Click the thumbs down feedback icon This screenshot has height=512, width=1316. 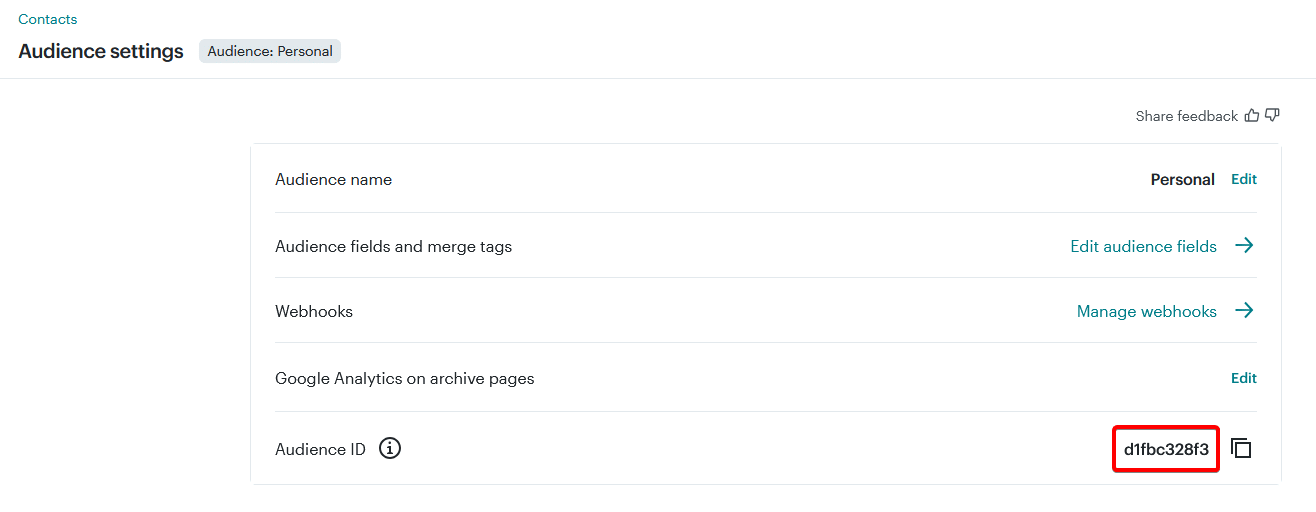point(1272,116)
